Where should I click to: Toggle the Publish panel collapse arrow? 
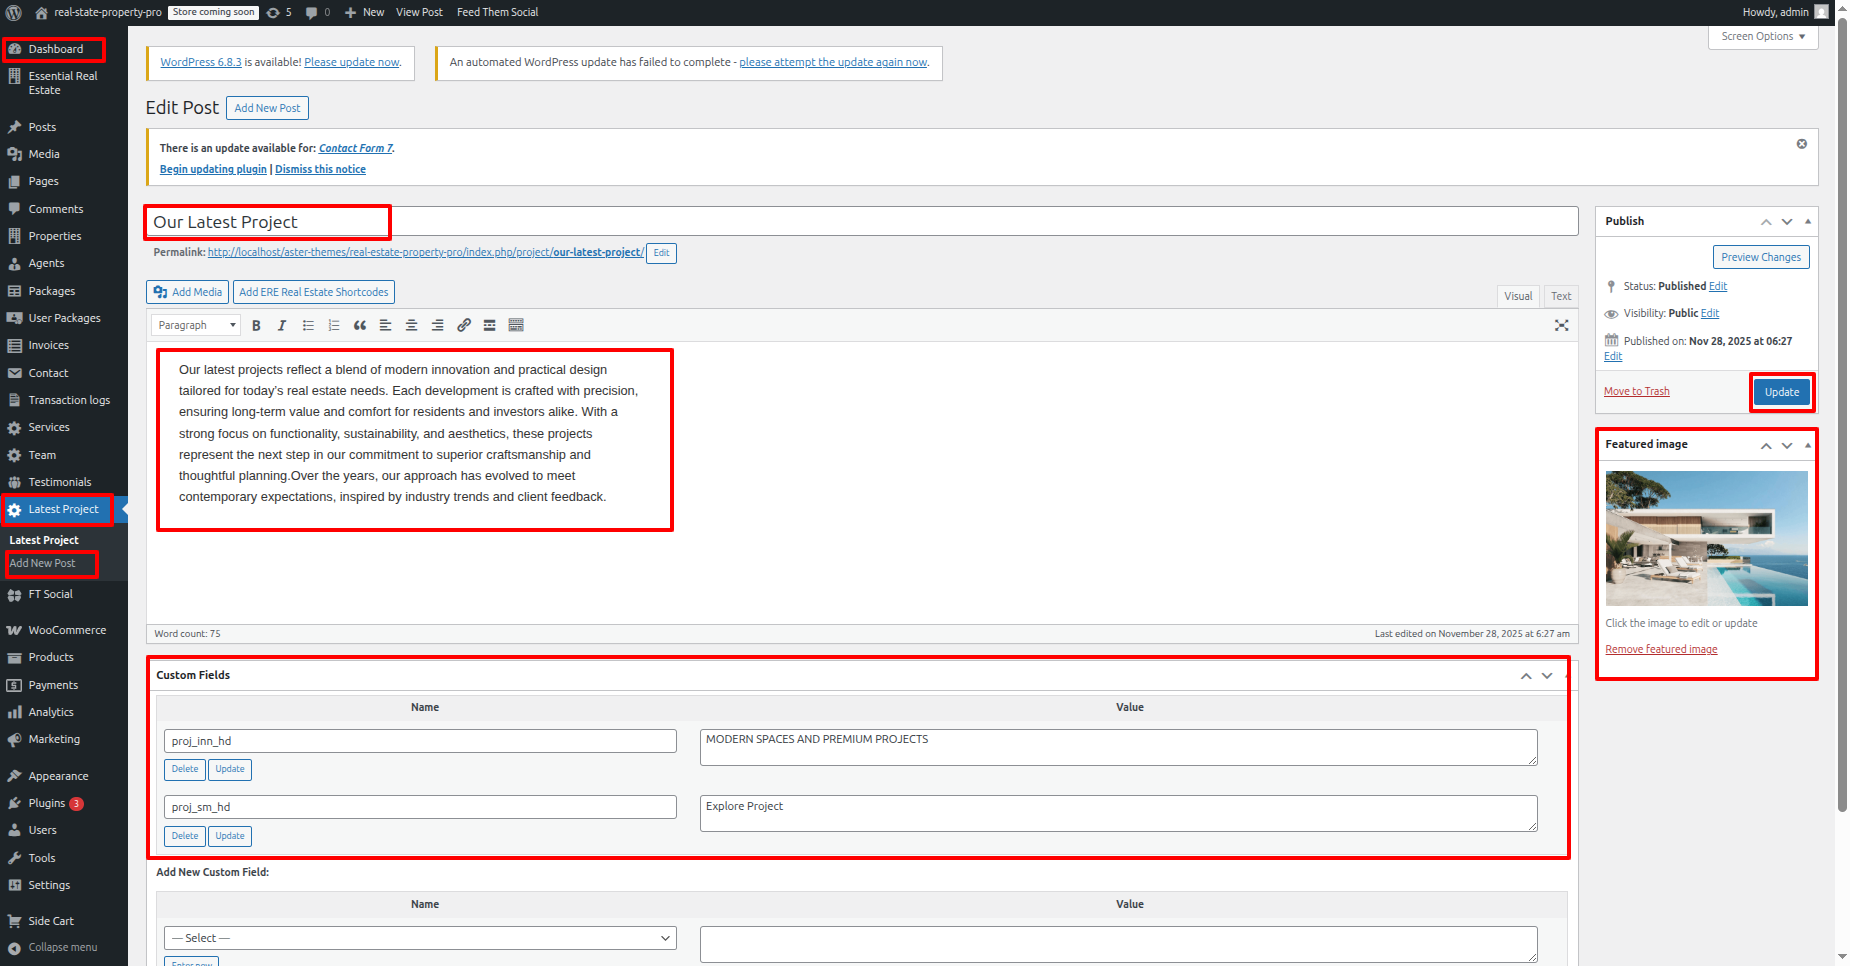point(1807,222)
